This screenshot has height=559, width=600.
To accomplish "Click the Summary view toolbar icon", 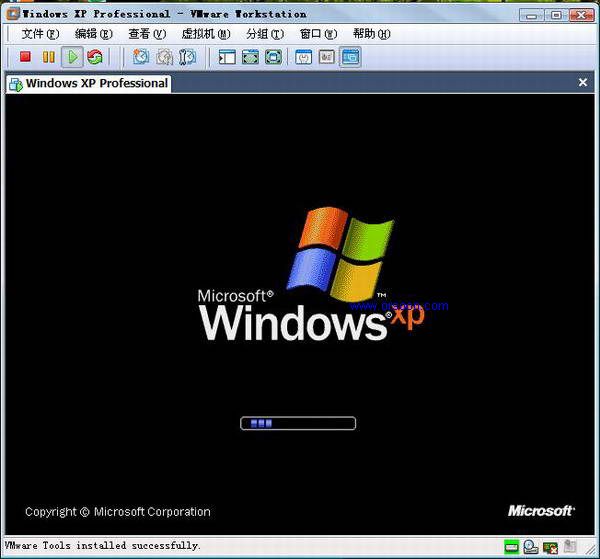I will [x=303, y=57].
